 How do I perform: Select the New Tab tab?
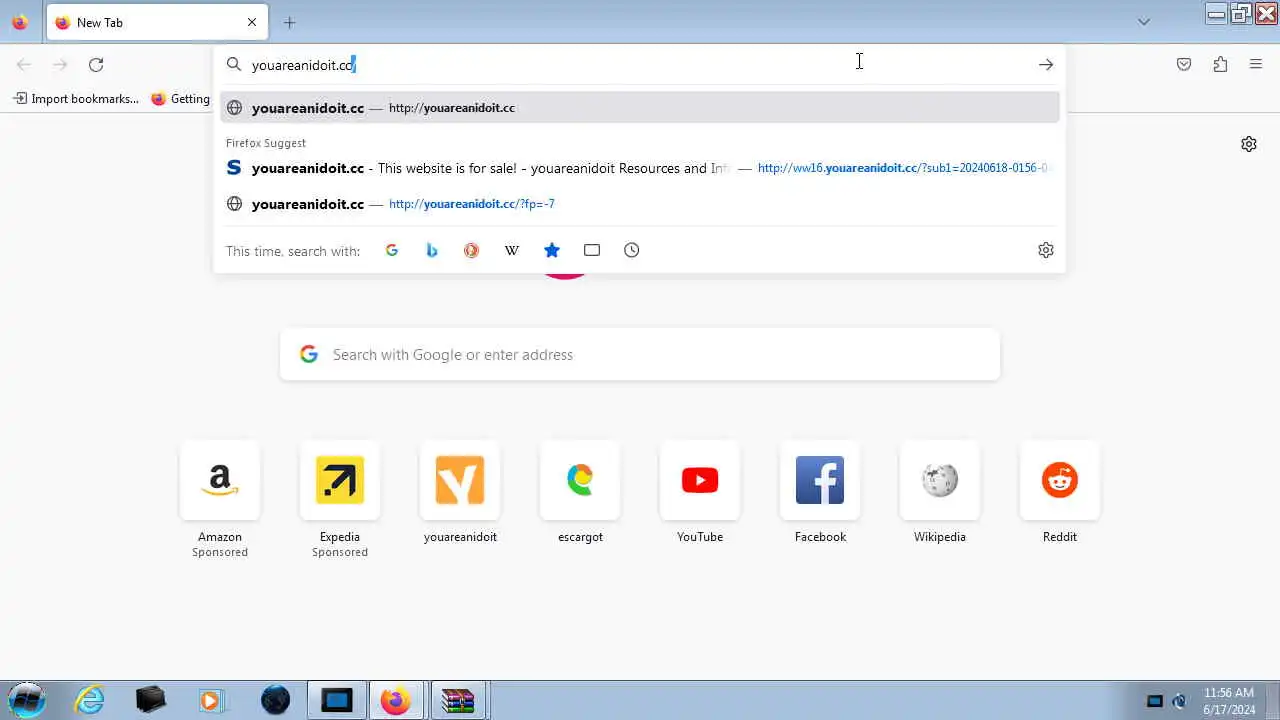157,22
